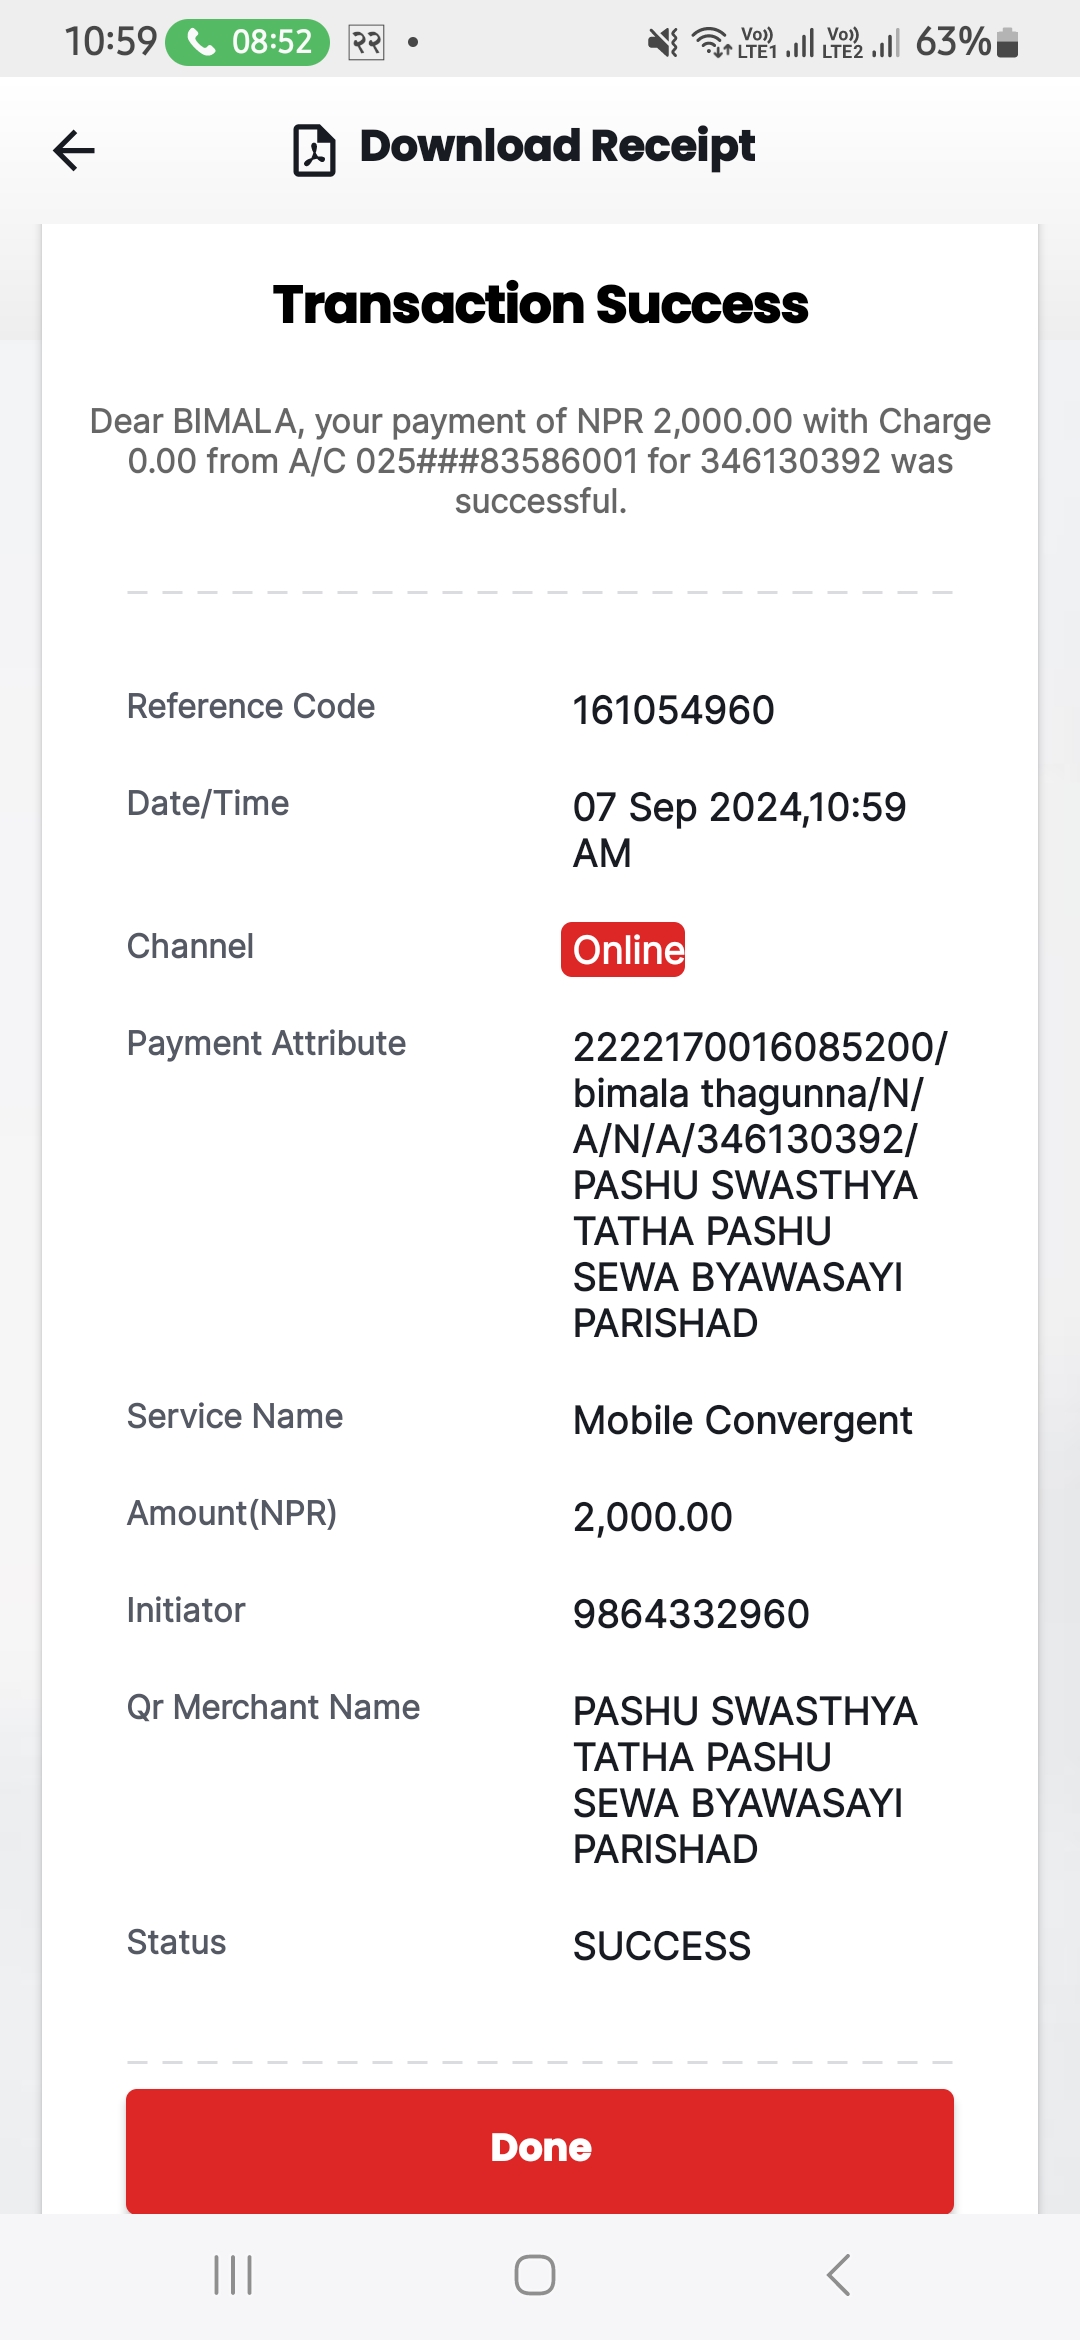Tap the Mobile Convergent service name
1080x2340 pixels.
pyautogui.click(x=742, y=1421)
